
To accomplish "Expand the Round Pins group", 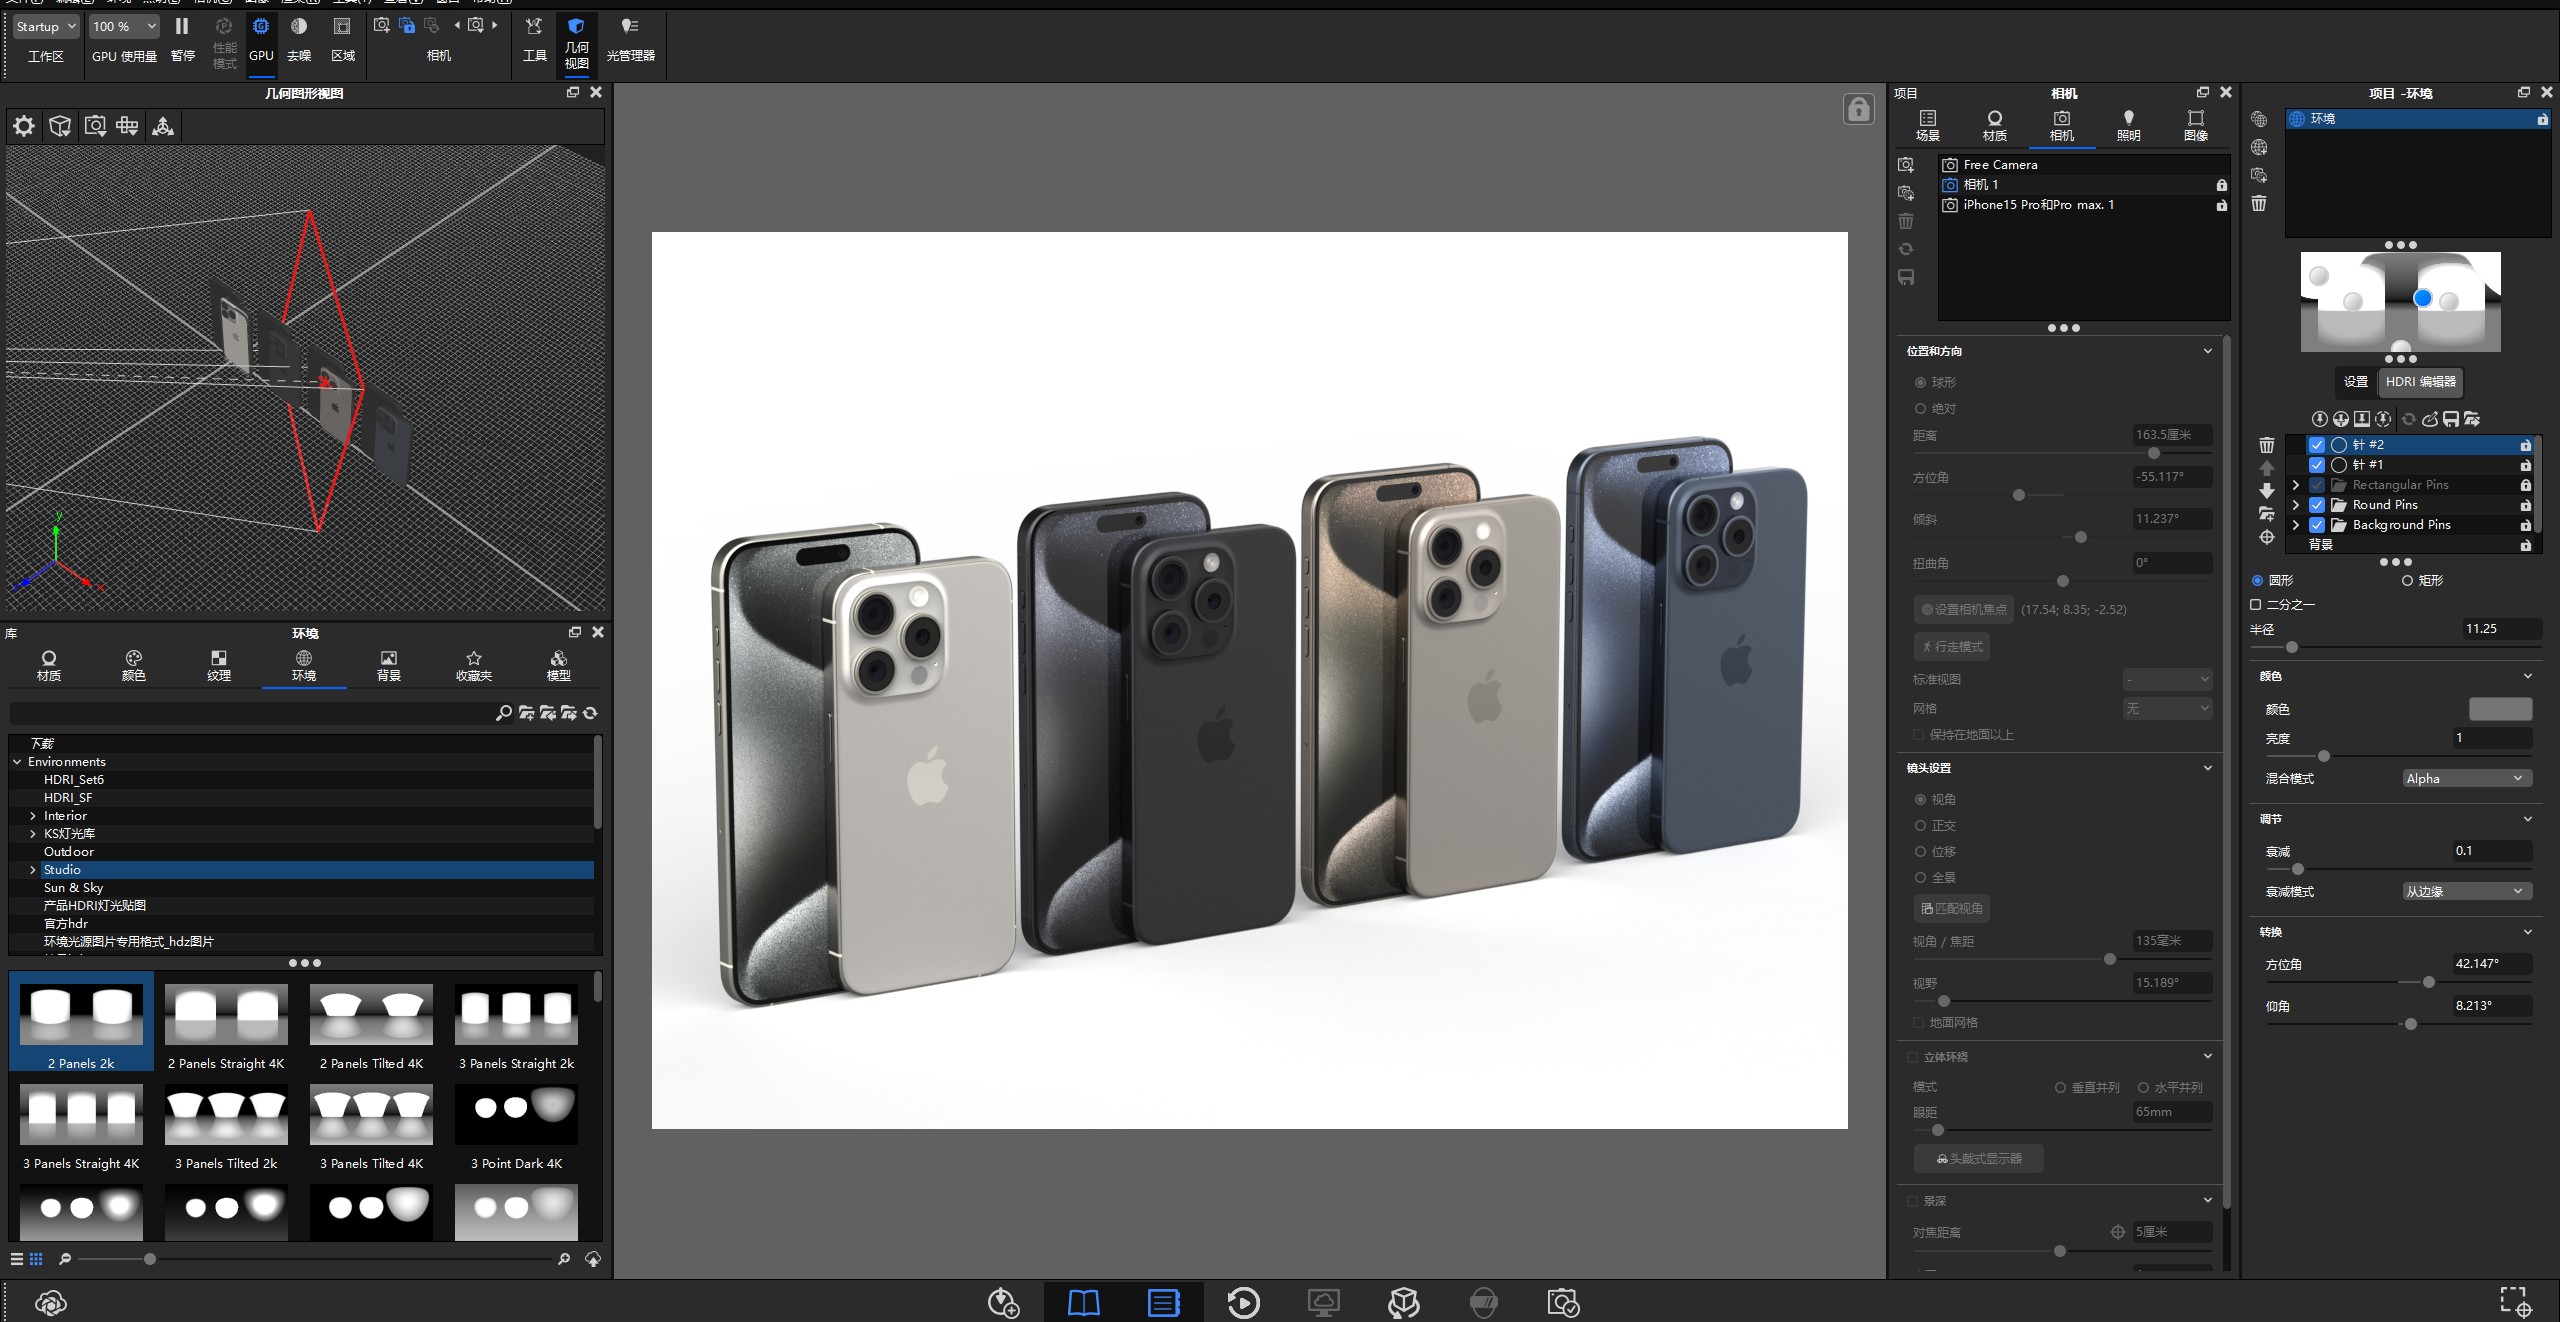I will pos(2296,505).
